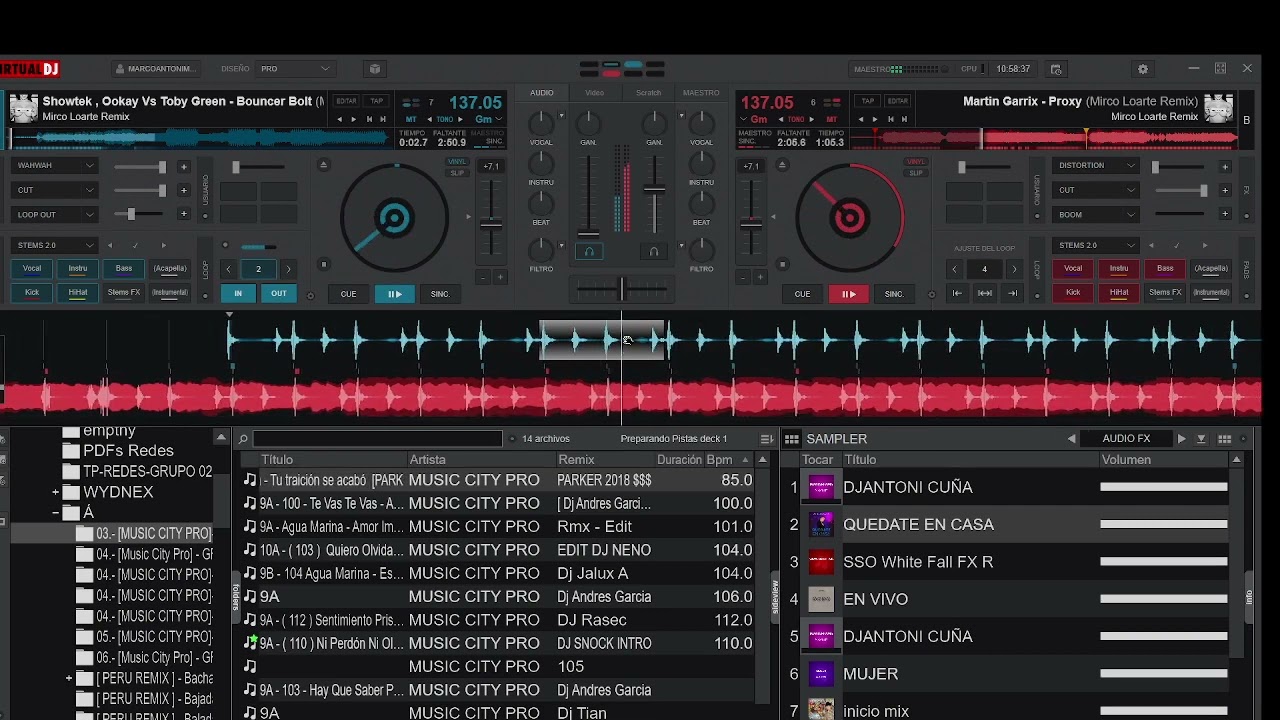
Task: Click plus icon next to DISTORTION effect
Action: pyautogui.click(x=1225, y=167)
